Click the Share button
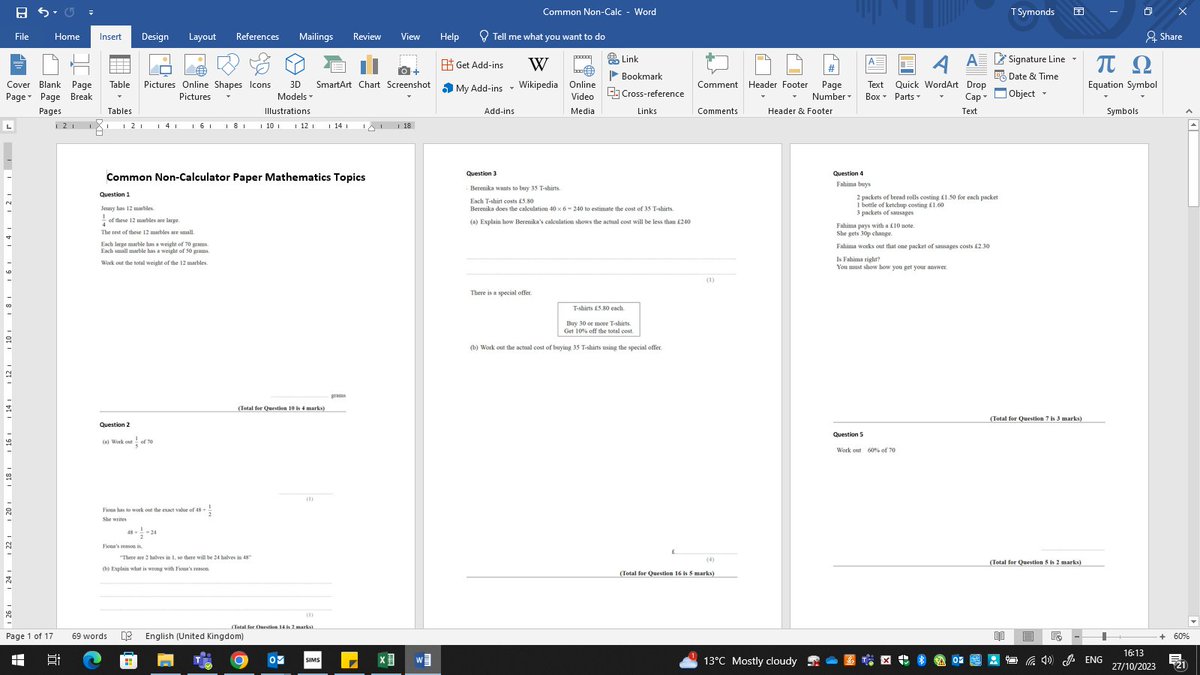 point(1163,37)
